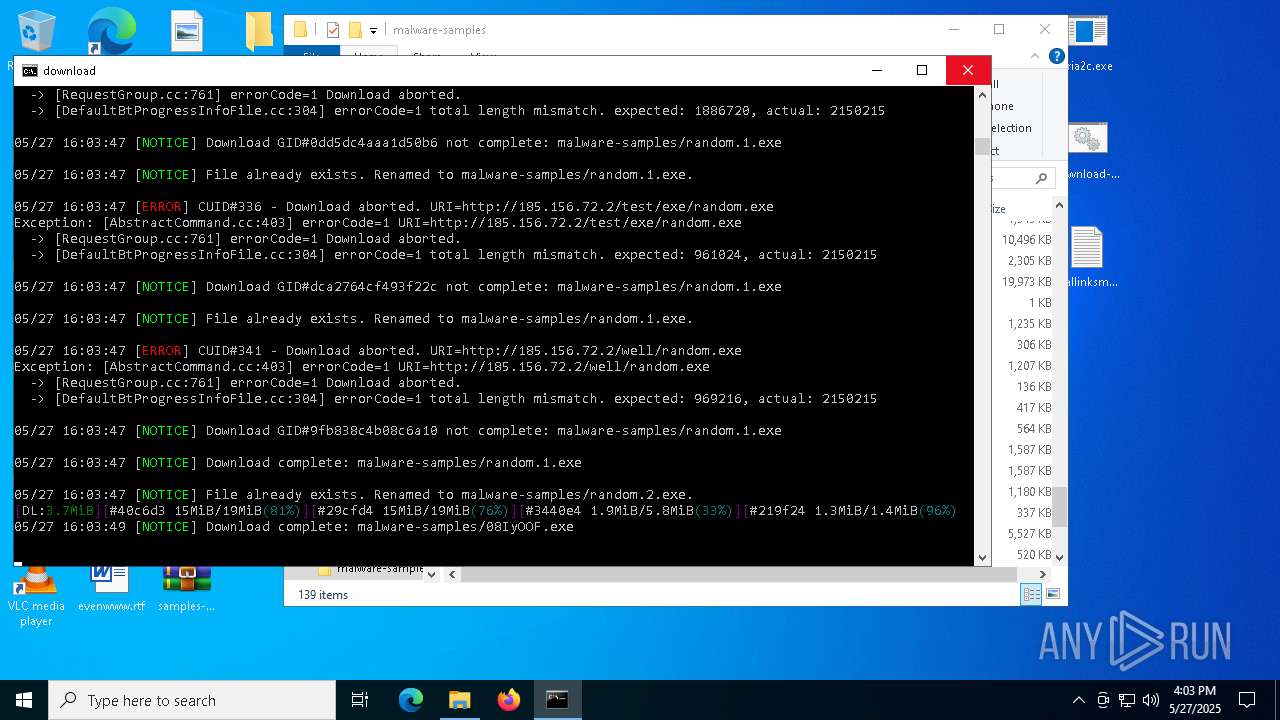Select the command prompt taskbar icon

tap(557, 700)
